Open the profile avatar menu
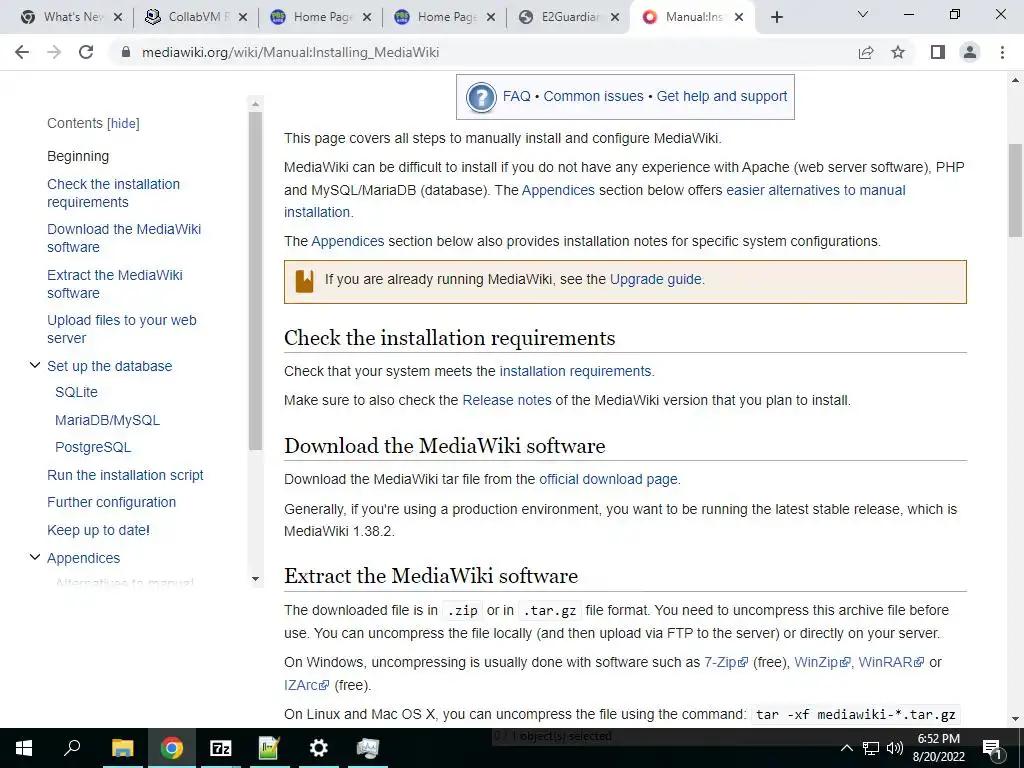Screen dimensions: 1024x768 pos(970,52)
